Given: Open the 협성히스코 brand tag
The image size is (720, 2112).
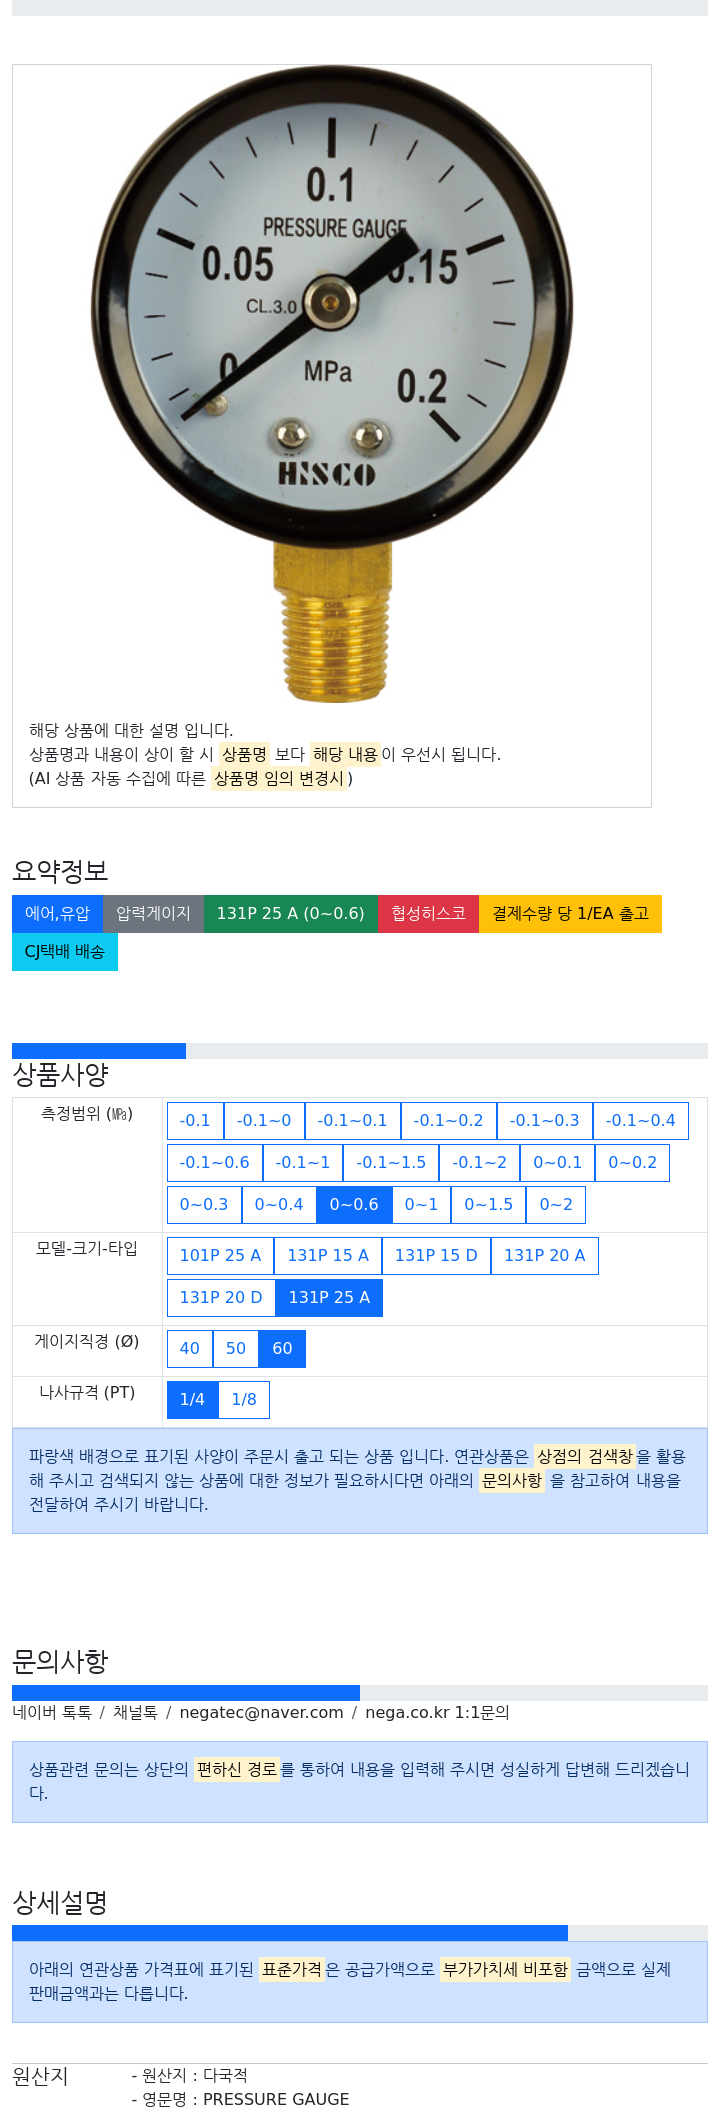Looking at the screenshot, I should pos(428,914).
